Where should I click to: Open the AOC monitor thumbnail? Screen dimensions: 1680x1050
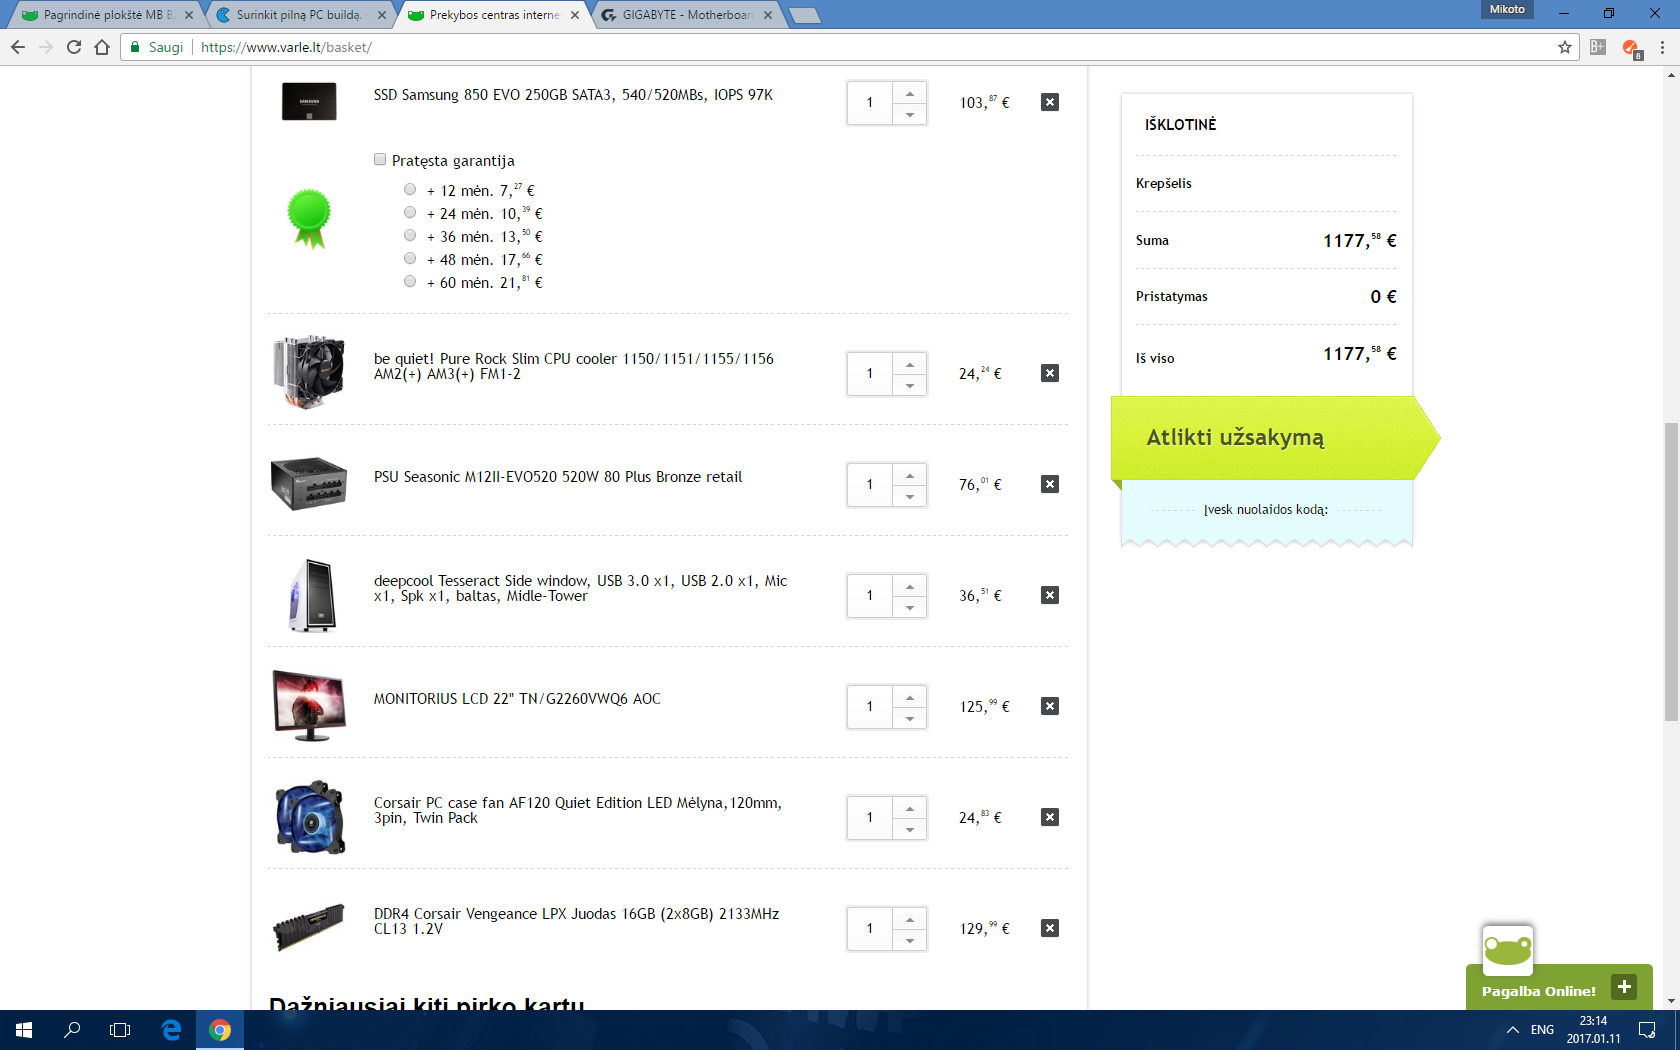click(x=309, y=706)
